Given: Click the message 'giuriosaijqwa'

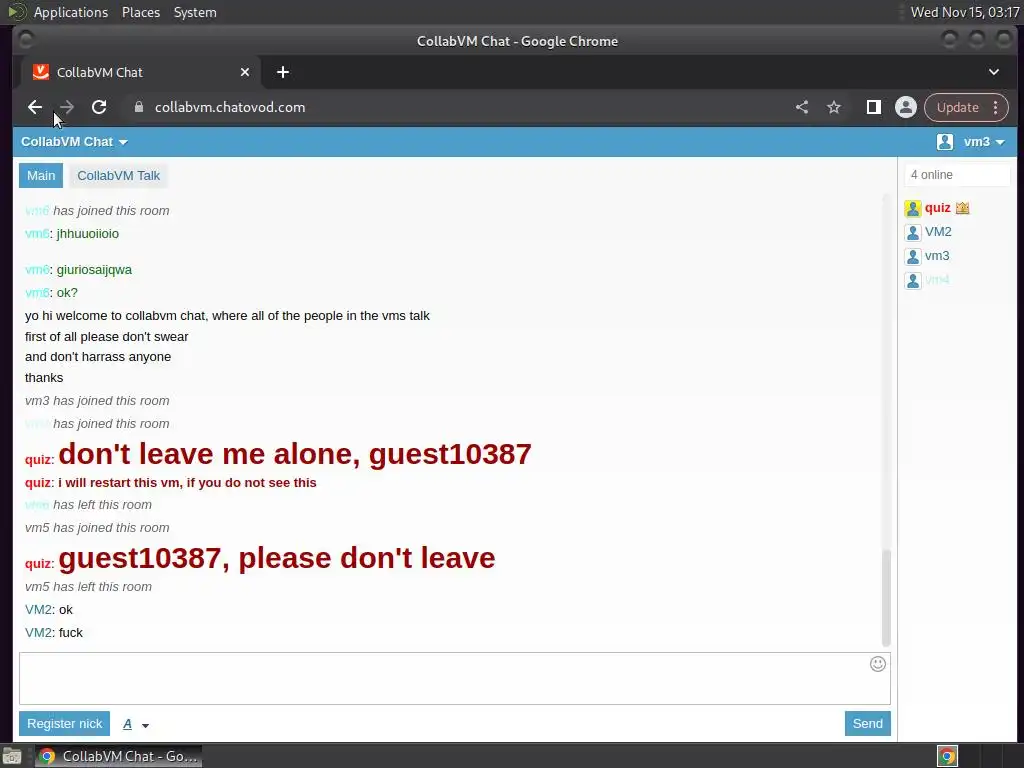Looking at the screenshot, I should (x=94, y=270).
